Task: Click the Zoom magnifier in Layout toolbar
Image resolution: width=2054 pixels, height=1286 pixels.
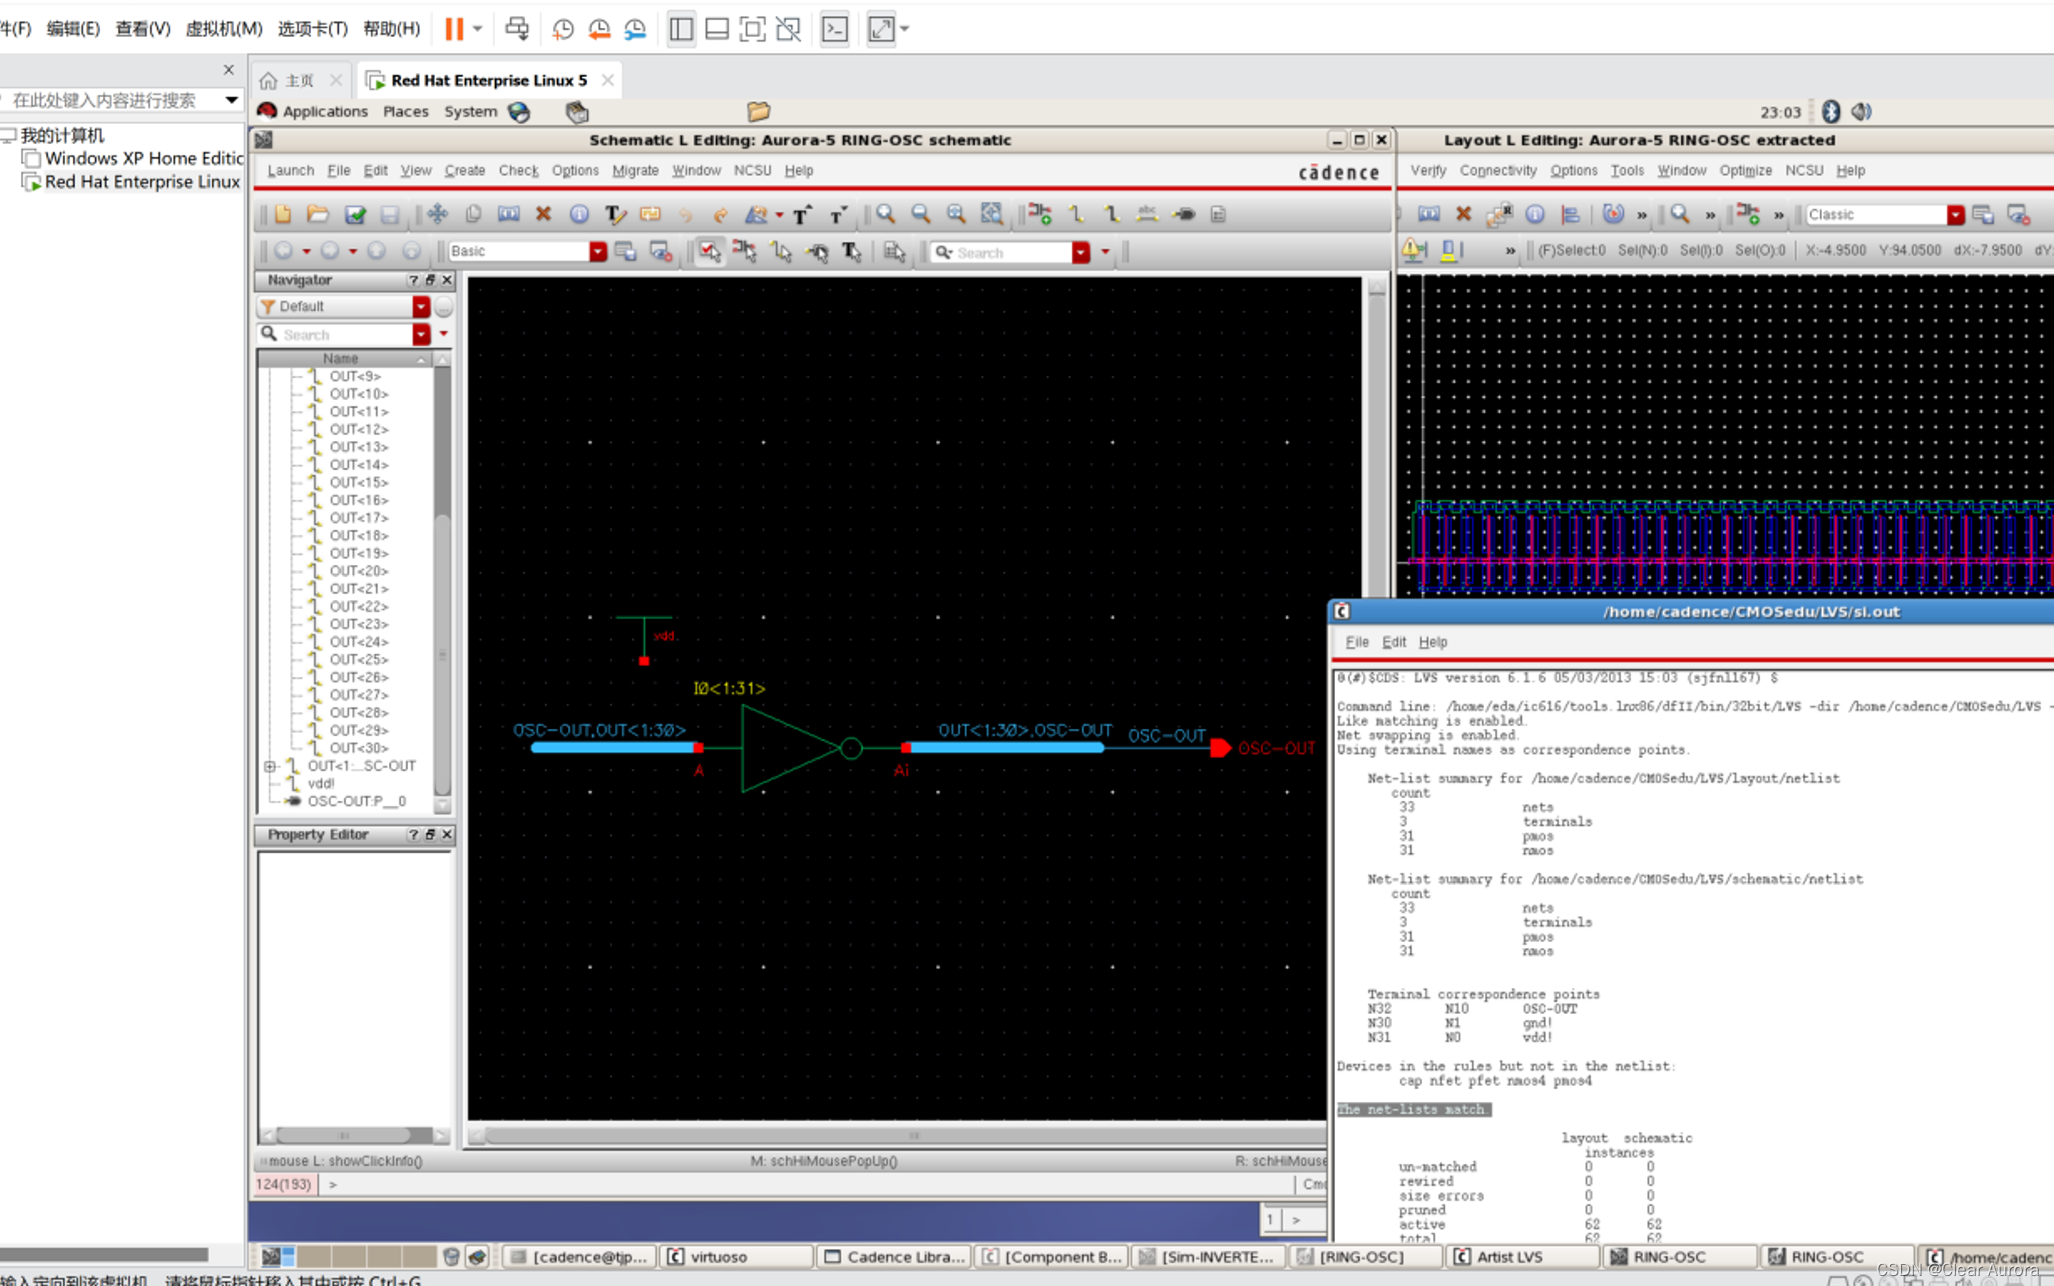Action: 1680,214
